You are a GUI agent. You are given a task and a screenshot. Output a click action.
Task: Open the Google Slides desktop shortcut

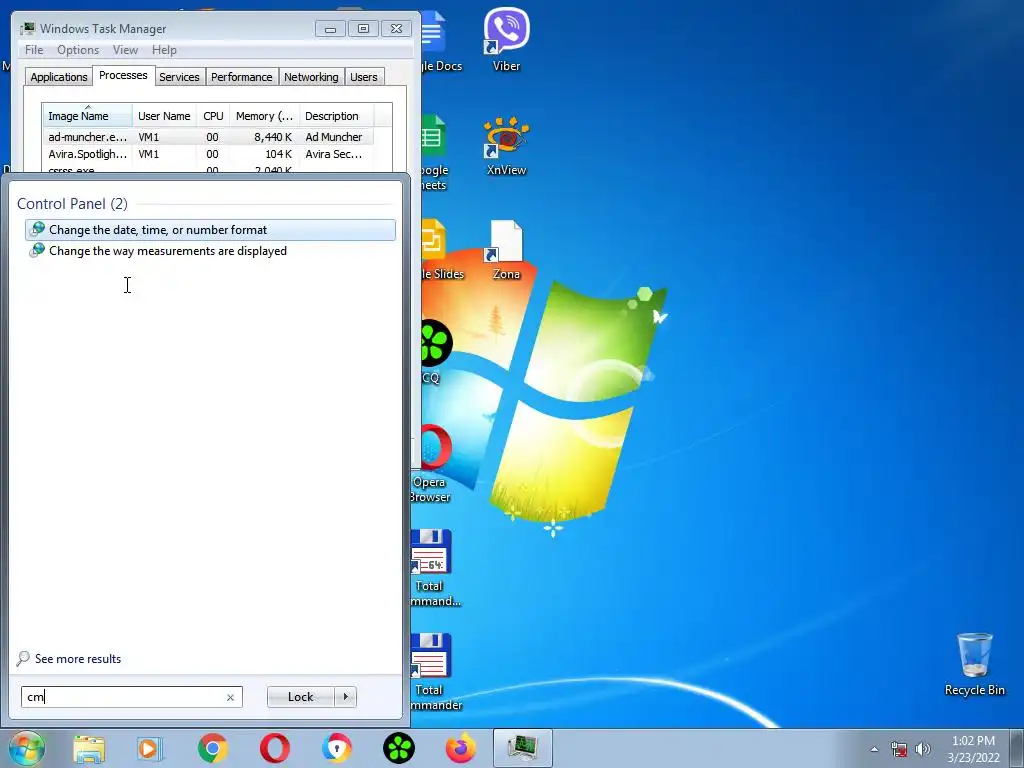442,250
